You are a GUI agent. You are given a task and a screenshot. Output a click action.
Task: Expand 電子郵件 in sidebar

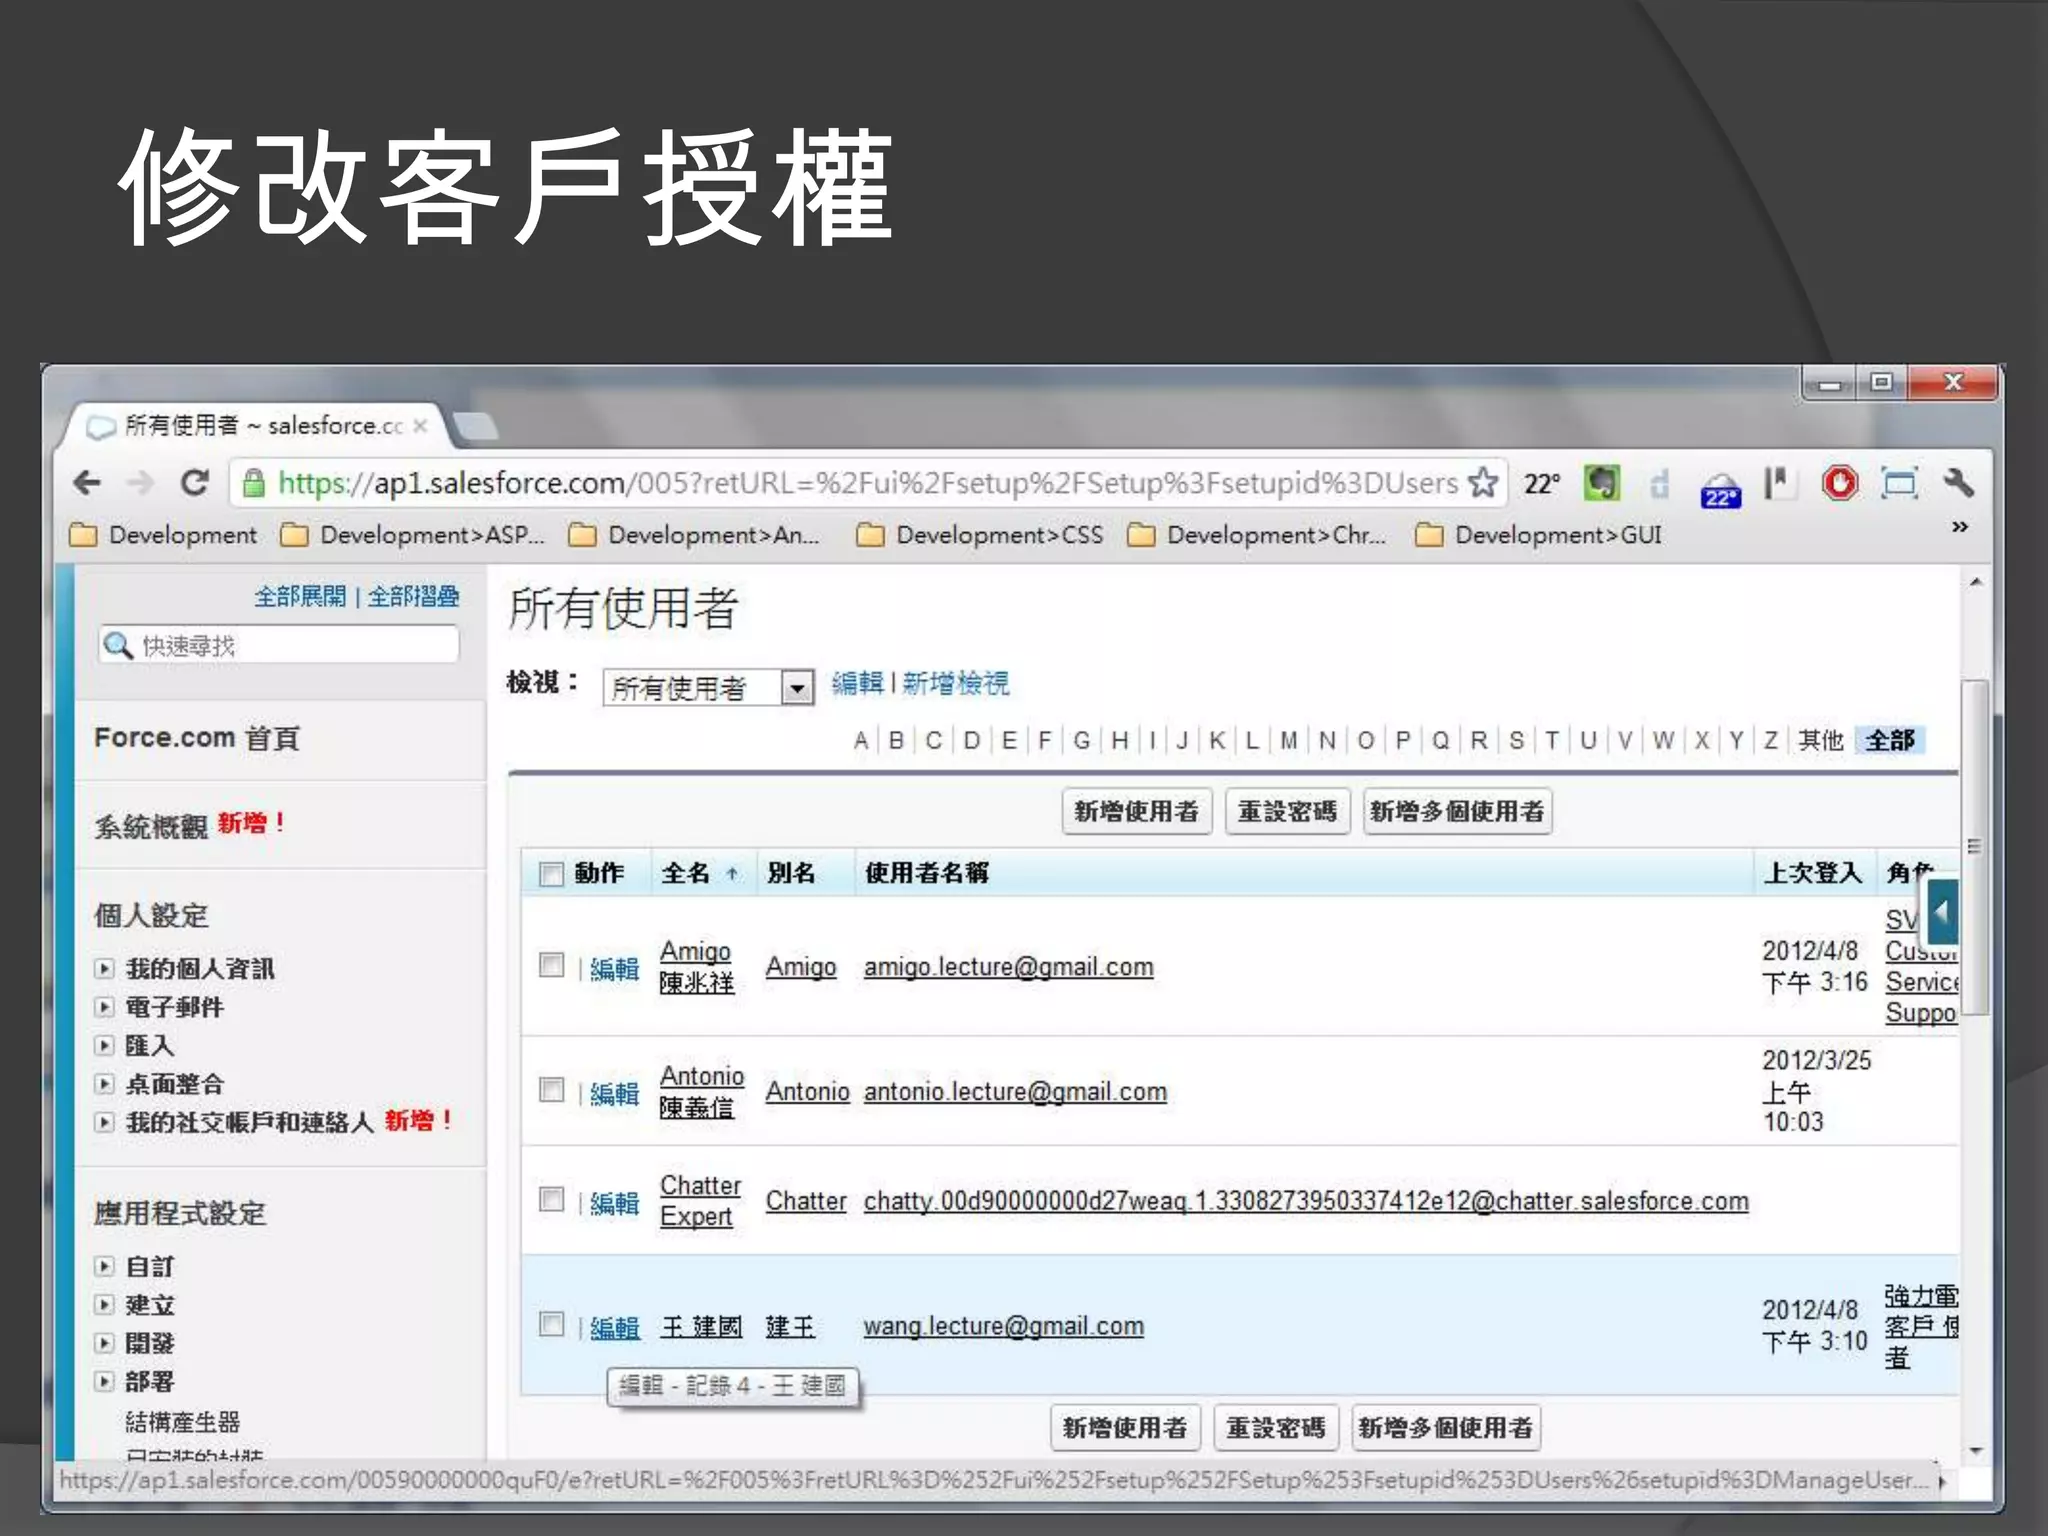104,1007
